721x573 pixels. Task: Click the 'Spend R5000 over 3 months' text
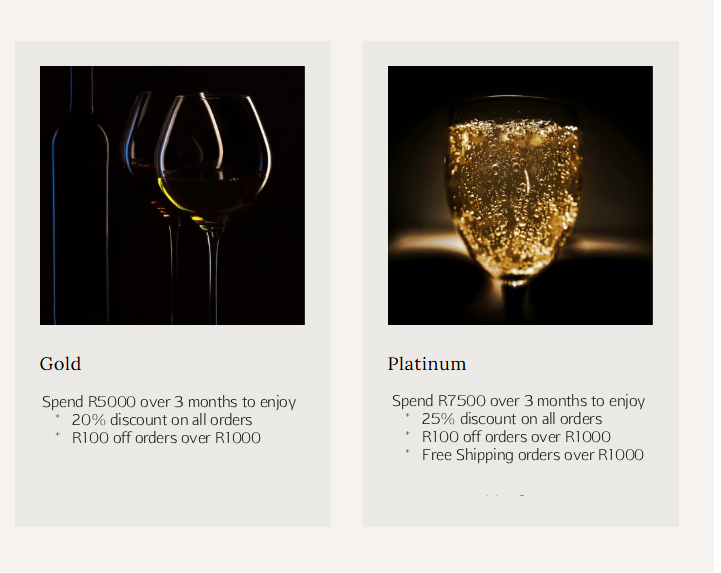[169, 402]
